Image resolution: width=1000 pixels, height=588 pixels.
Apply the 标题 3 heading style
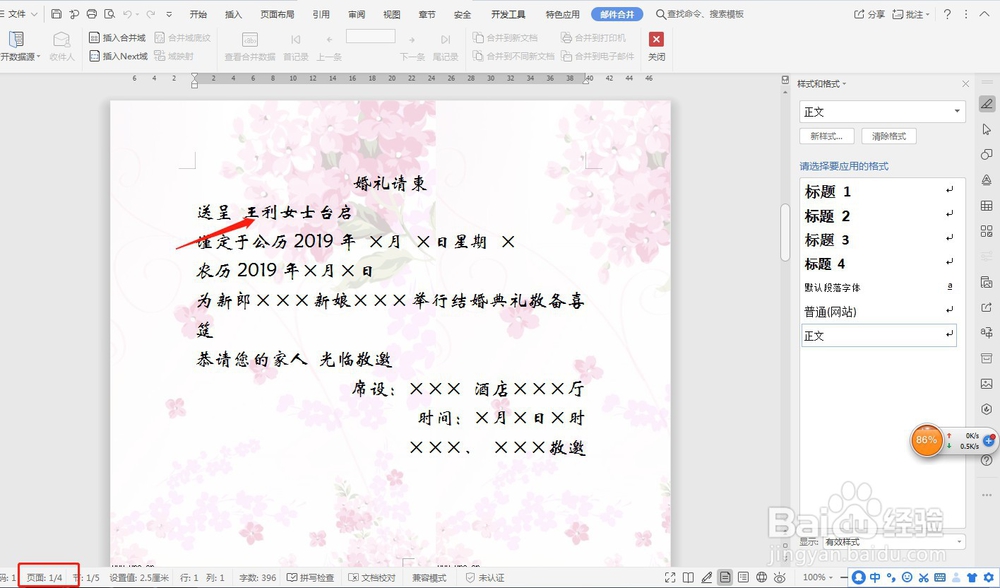tap(879, 240)
